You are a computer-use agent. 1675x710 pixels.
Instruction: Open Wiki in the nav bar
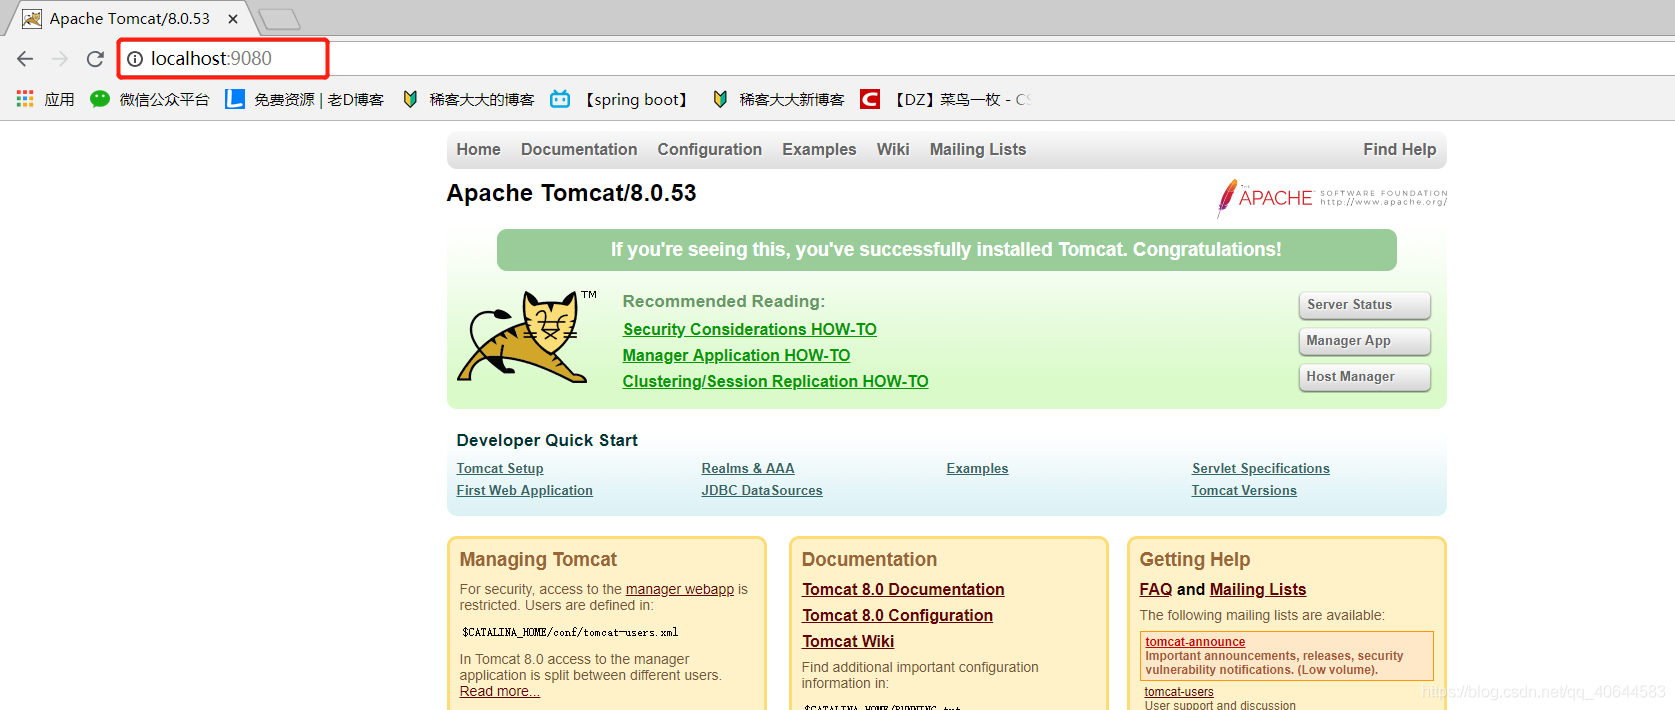[893, 149]
